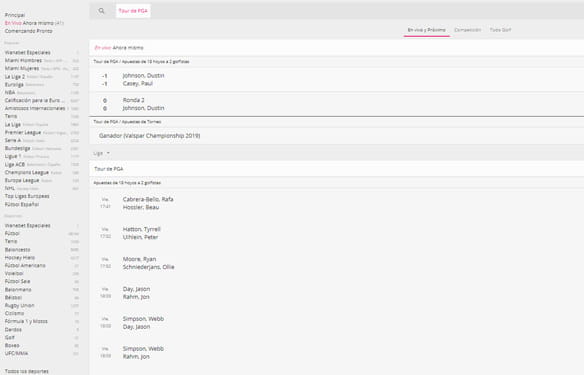Click En vivo Ahora mismo section header

(x=337, y=48)
